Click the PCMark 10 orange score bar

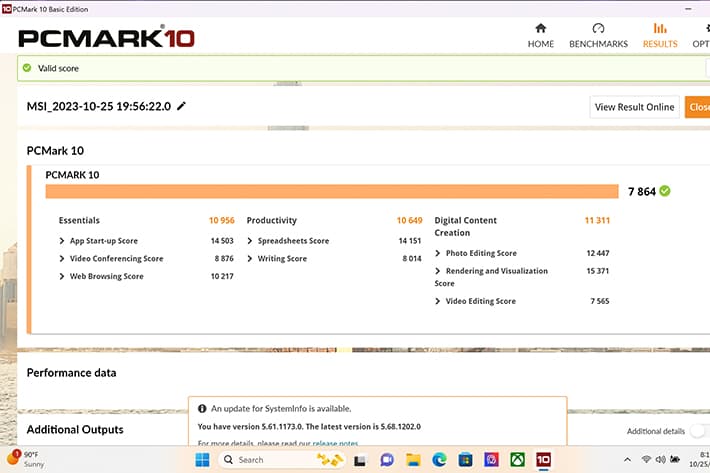(x=332, y=191)
